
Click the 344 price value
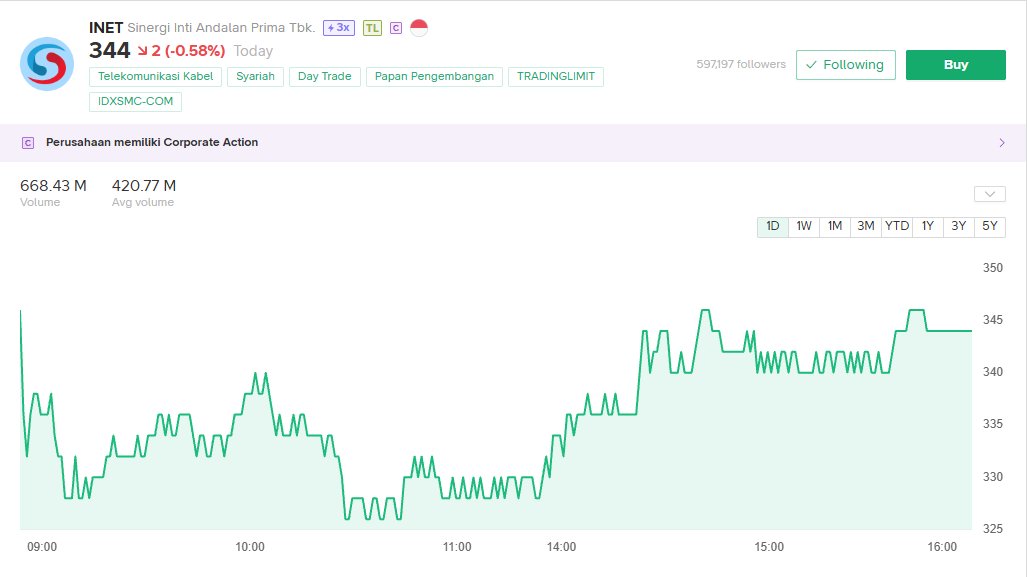pos(109,50)
